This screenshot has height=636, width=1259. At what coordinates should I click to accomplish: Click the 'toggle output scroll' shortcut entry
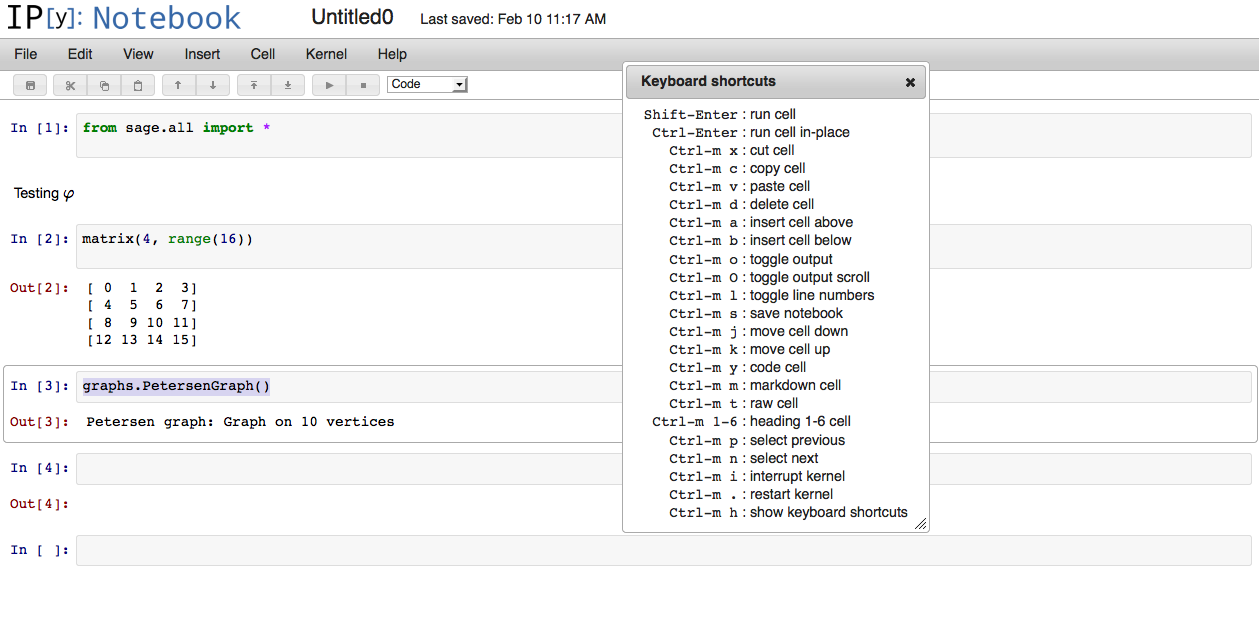[x=770, y=277]
